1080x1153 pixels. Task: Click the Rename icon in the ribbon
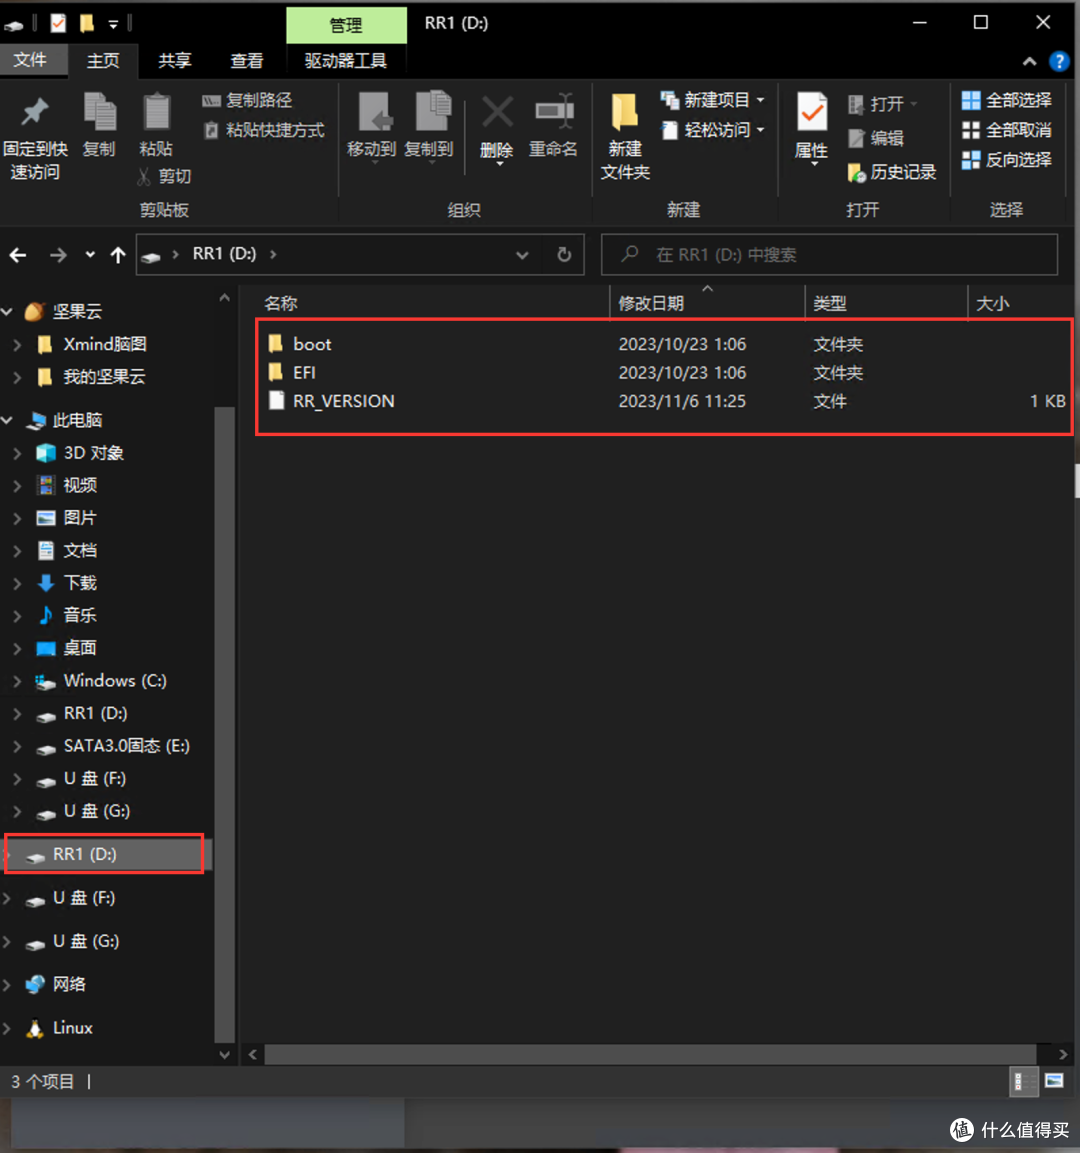click(553, 115)
